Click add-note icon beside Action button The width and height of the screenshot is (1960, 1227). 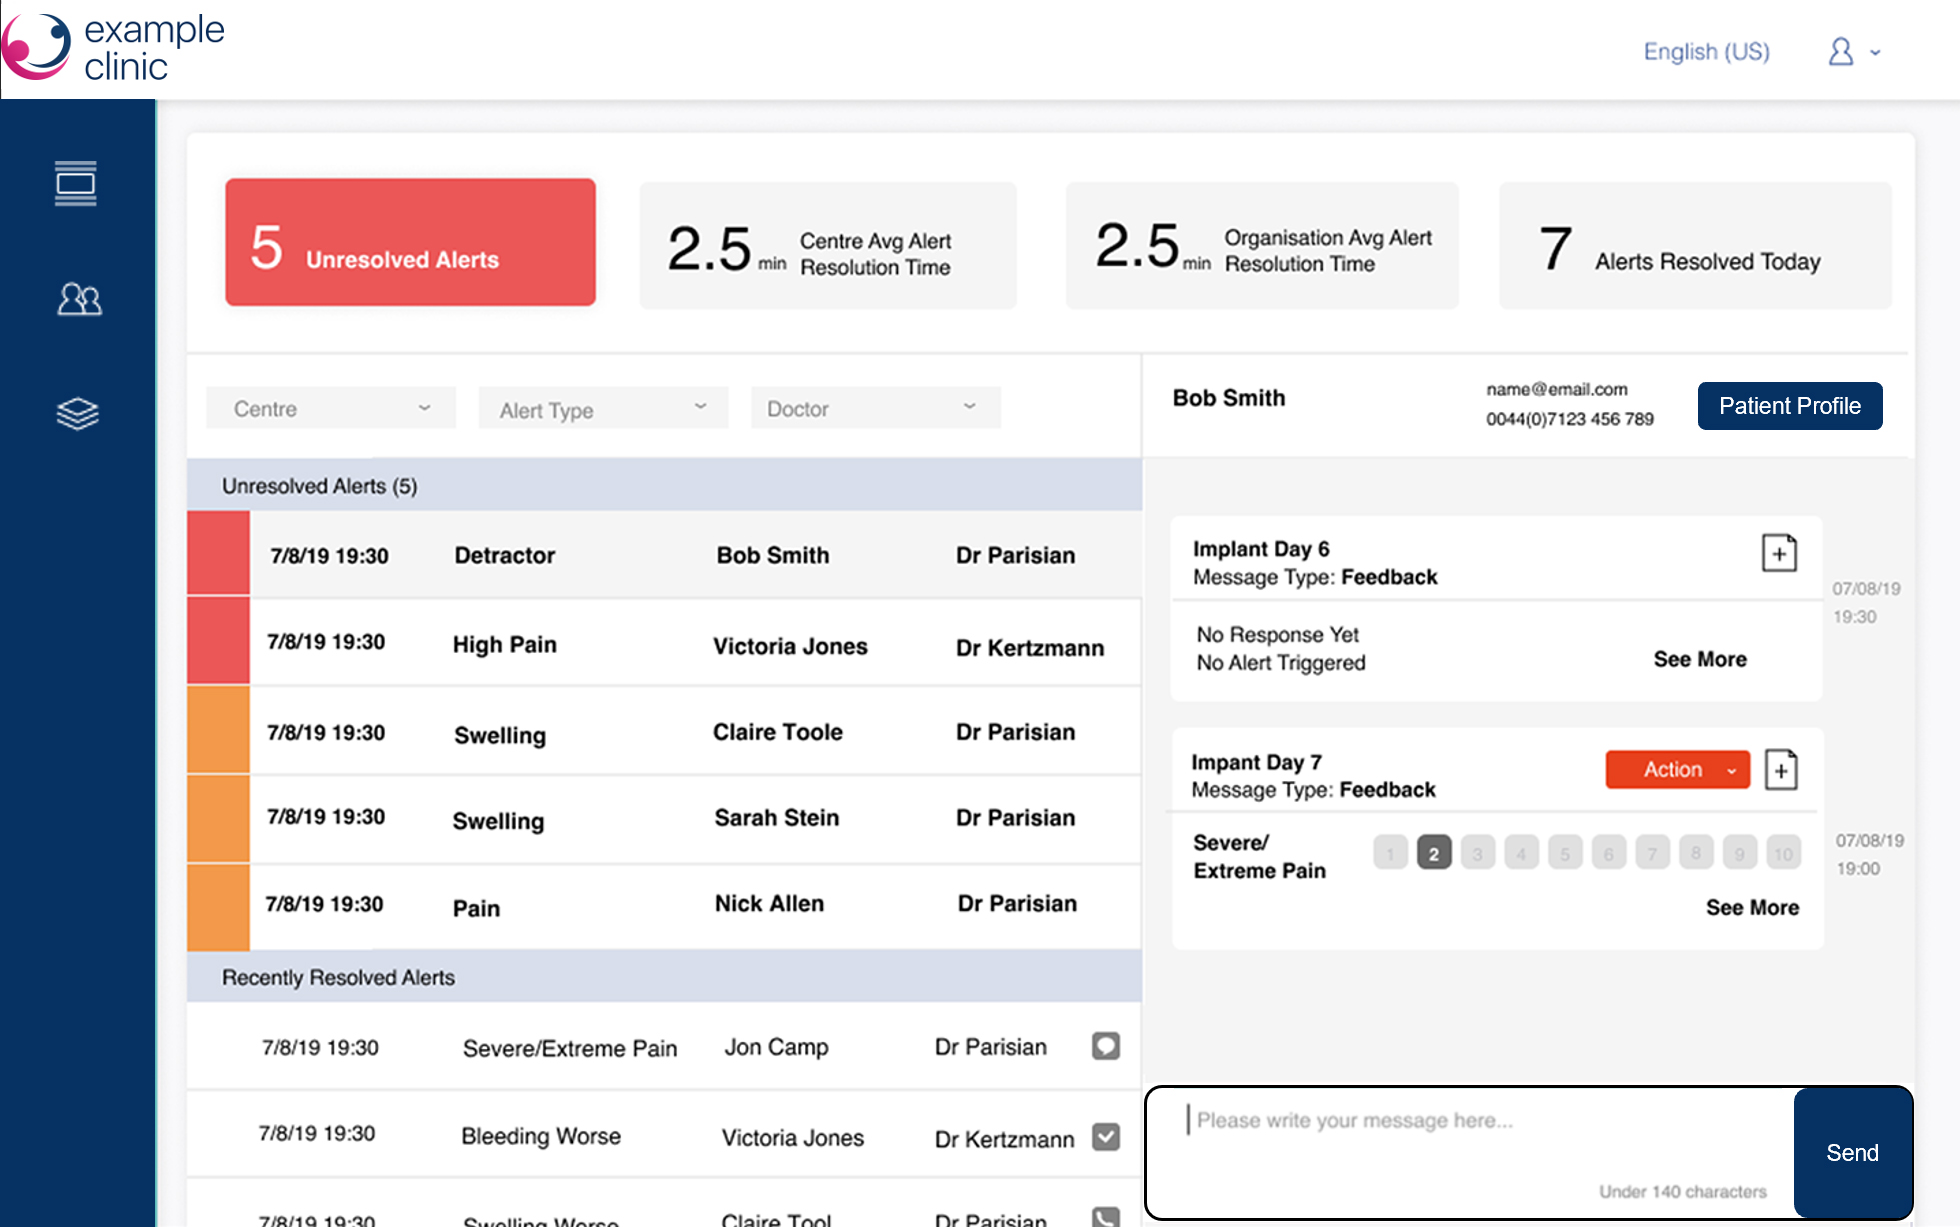tap(1781, 770)
